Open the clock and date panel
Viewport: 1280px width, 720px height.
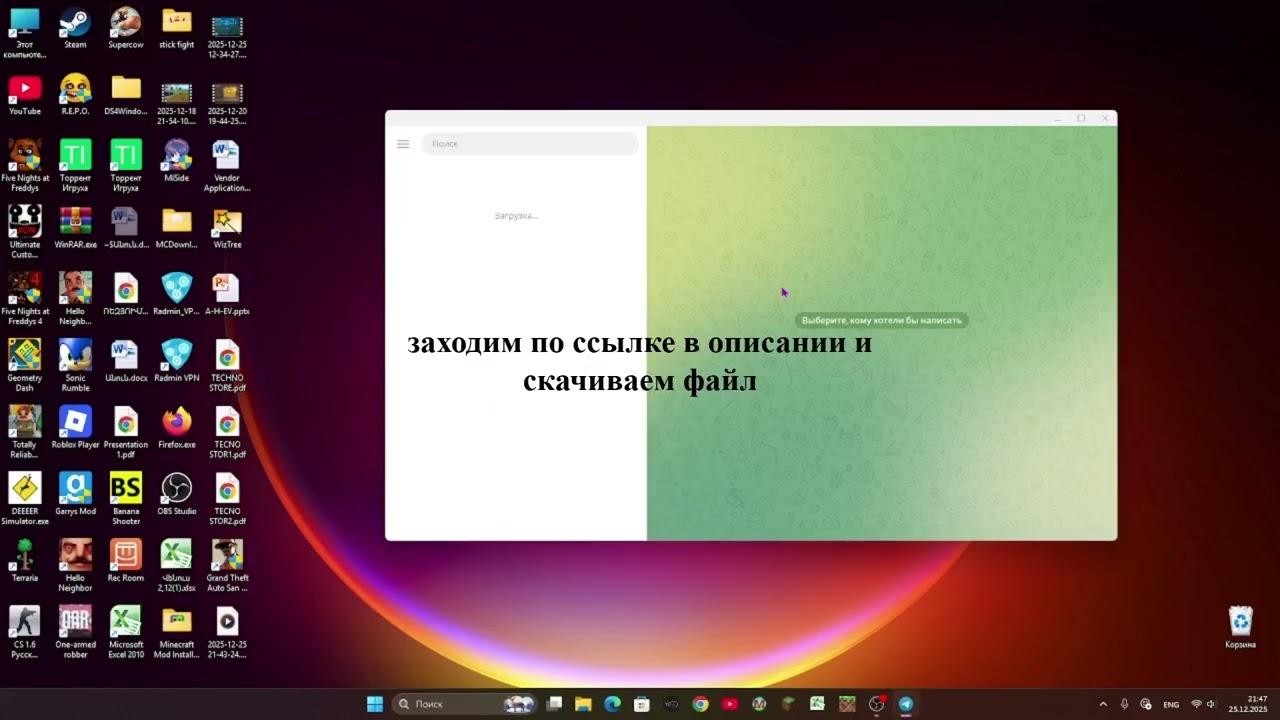coord(1249,704)
